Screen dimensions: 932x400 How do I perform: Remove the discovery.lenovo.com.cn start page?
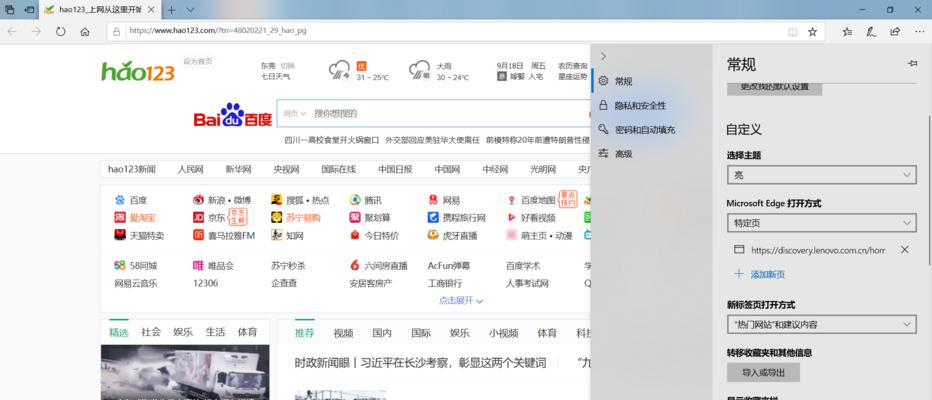[x=905, y=250]
